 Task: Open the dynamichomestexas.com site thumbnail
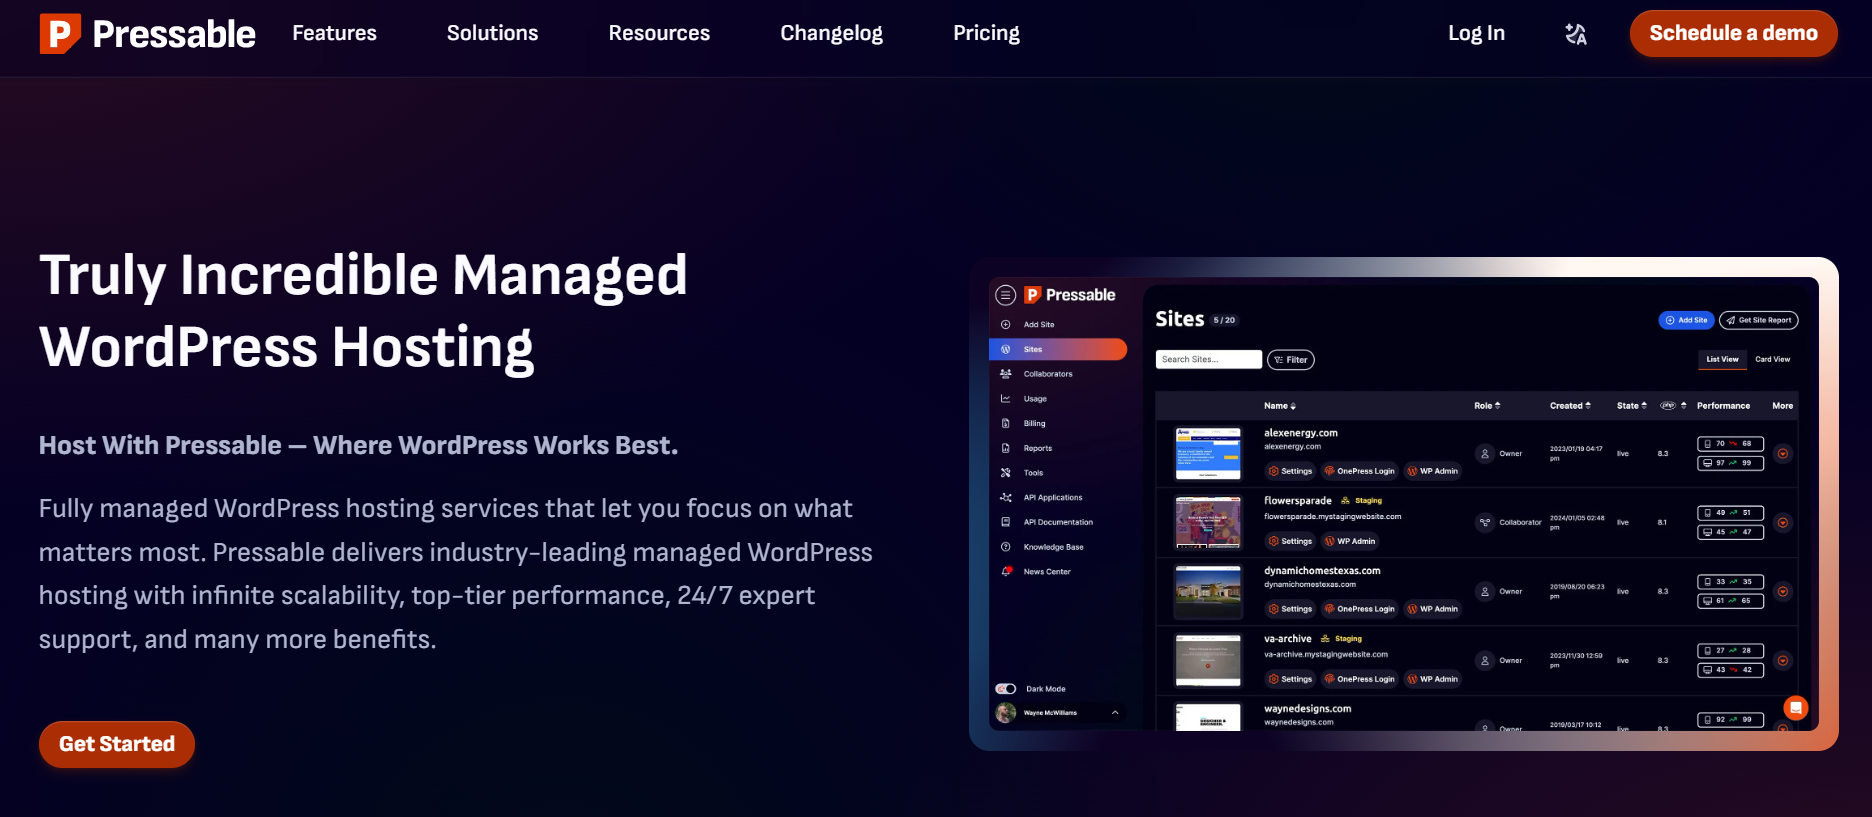pos(1208,591)
